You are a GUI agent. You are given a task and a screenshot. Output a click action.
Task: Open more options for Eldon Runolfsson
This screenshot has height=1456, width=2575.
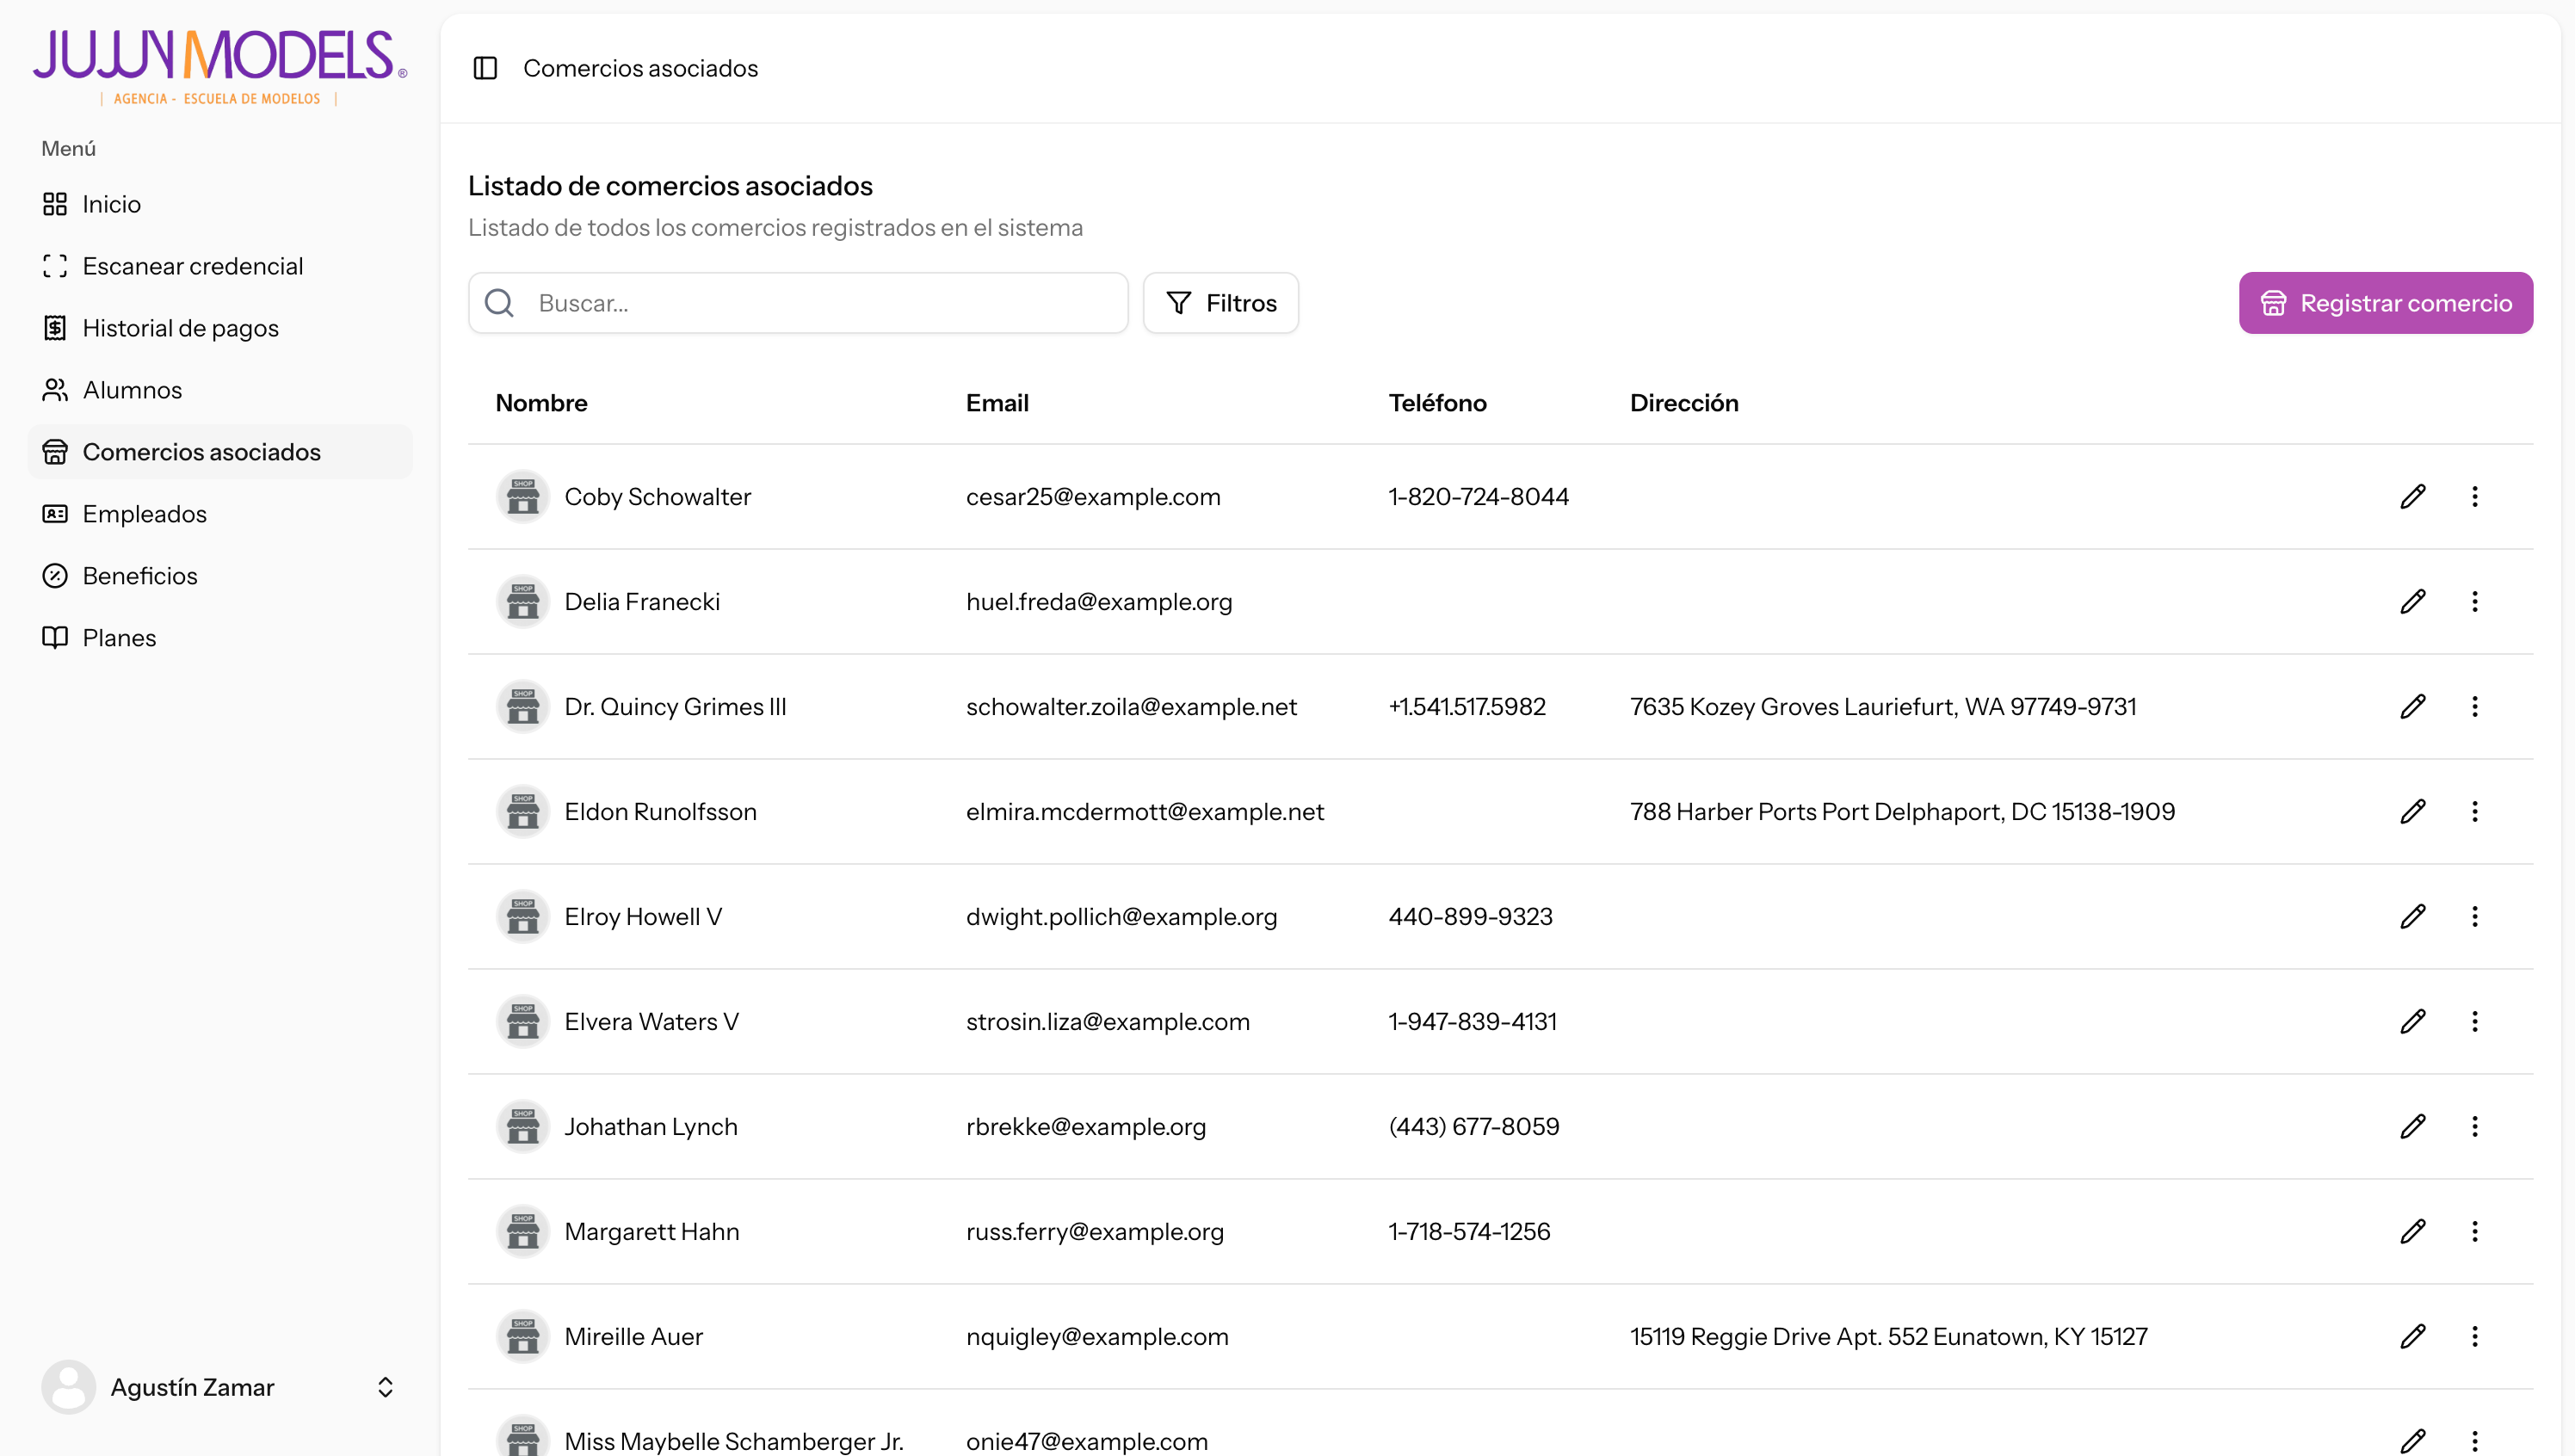coord(2474,812)
